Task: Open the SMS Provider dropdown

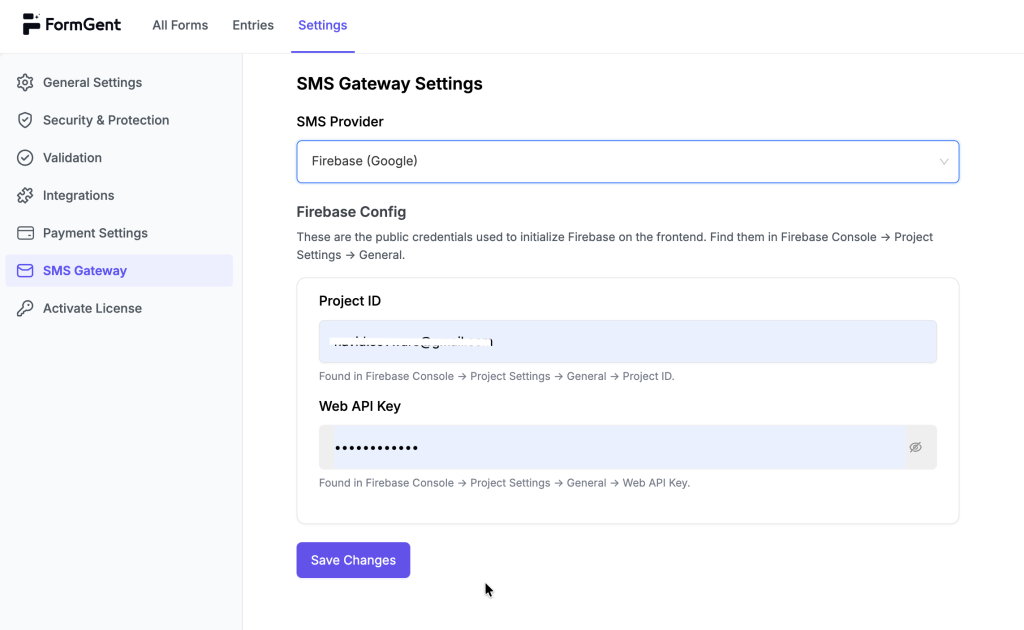Action: pos(628,161)
